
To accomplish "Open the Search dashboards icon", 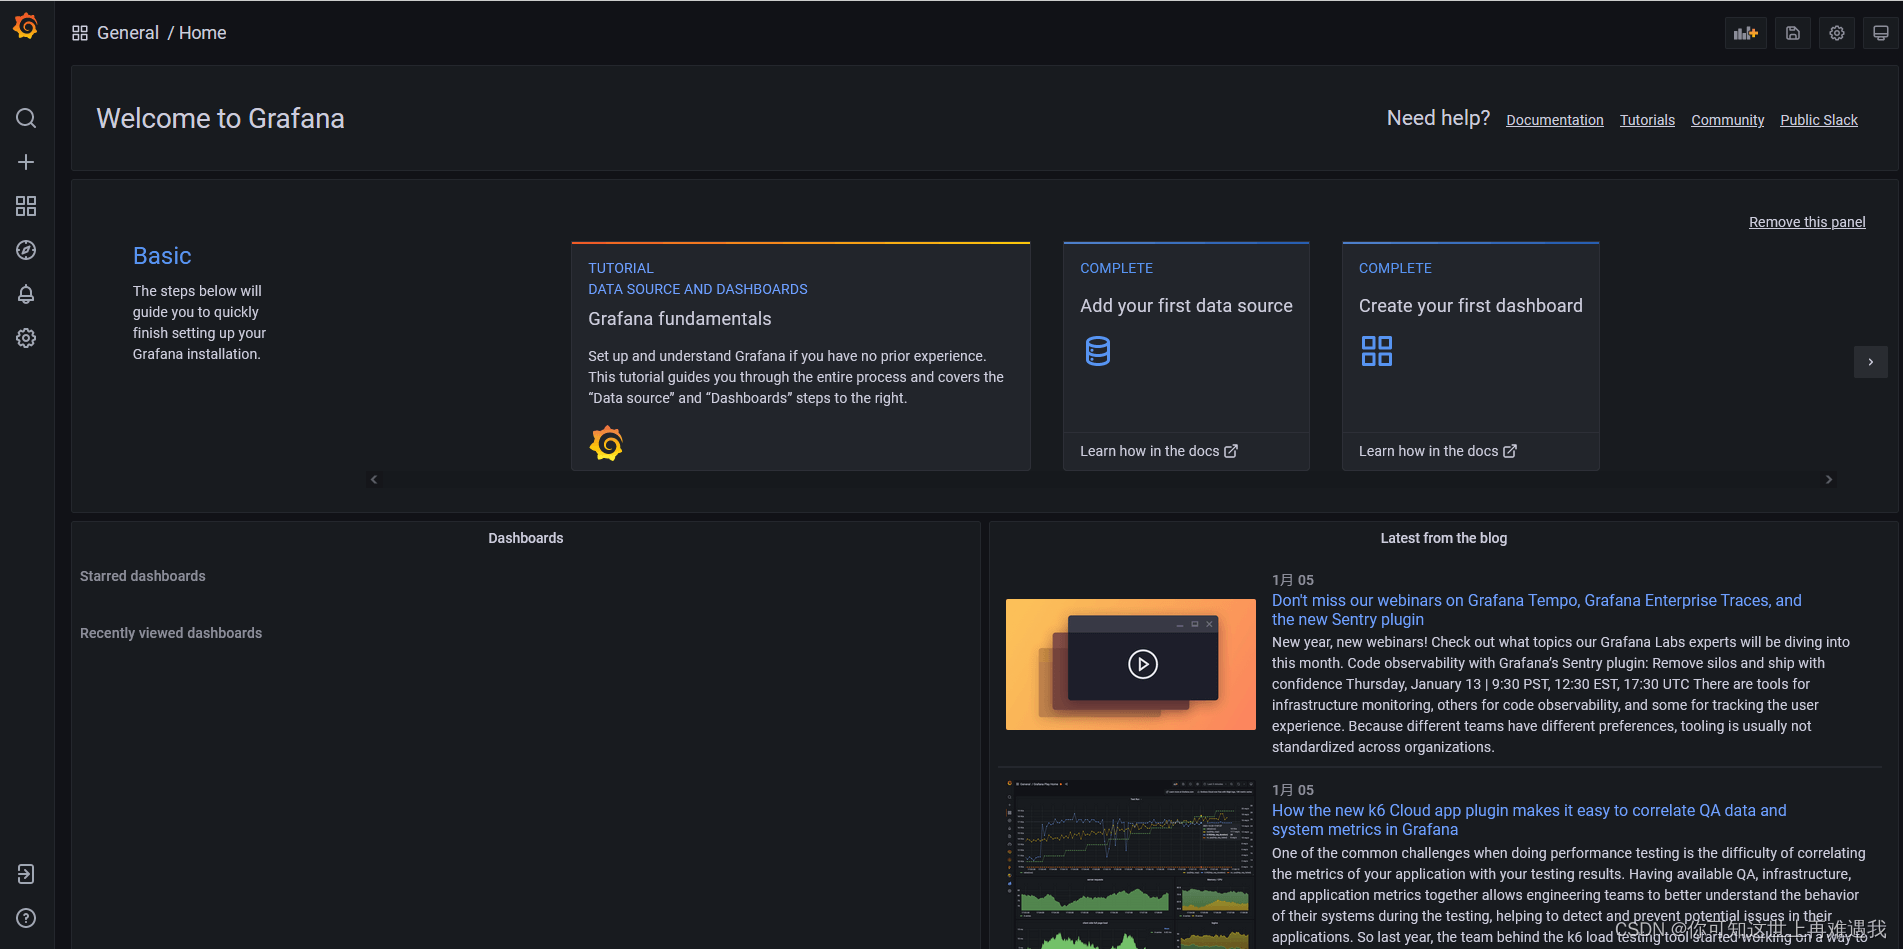I will (x=26, y=118).
